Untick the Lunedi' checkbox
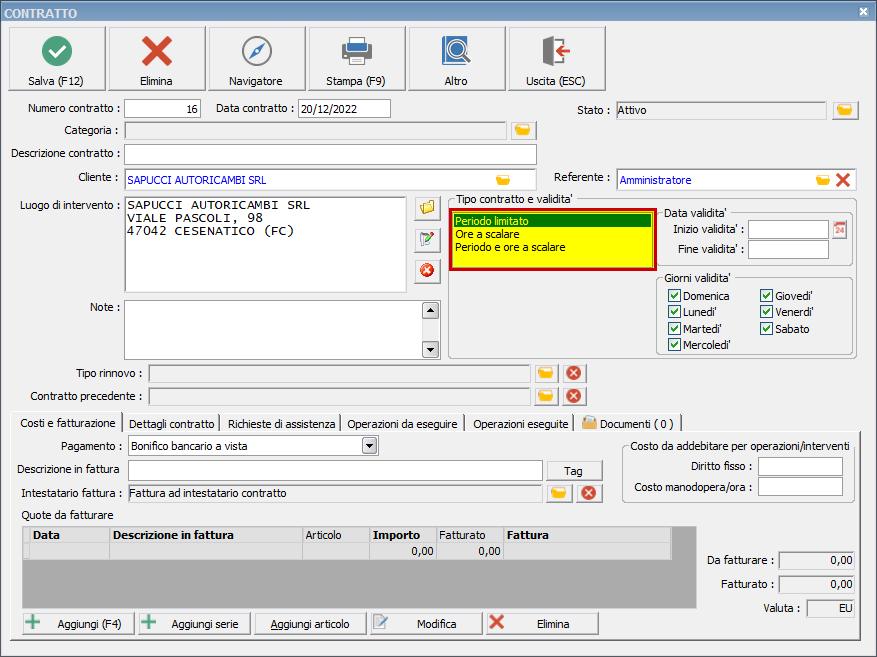This screenshot has width=877, height=657. (x=675, y=312)
